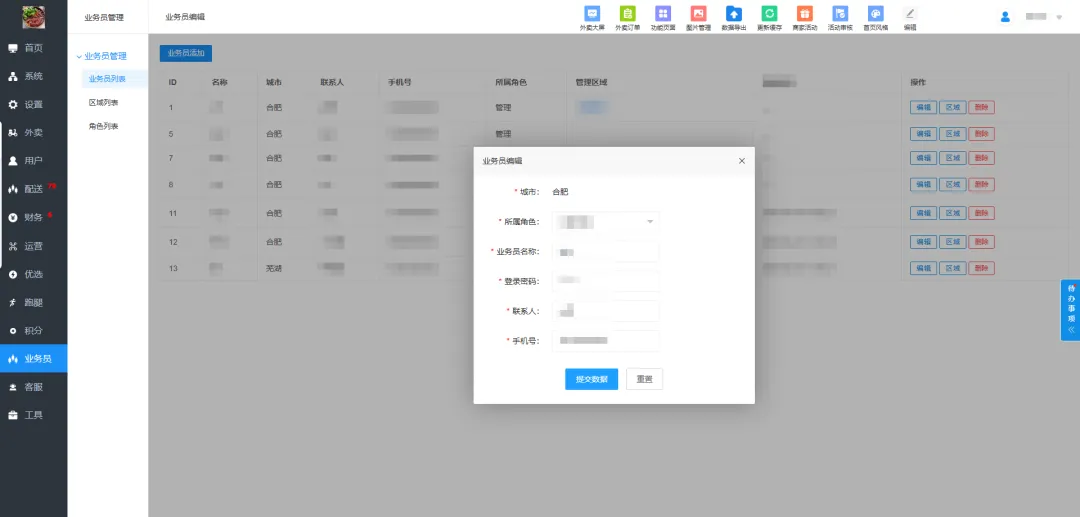Expand the 待办事项 side panel
Image resolution: width=1080 pixels, height=517 pixels.
(1070, 310)
